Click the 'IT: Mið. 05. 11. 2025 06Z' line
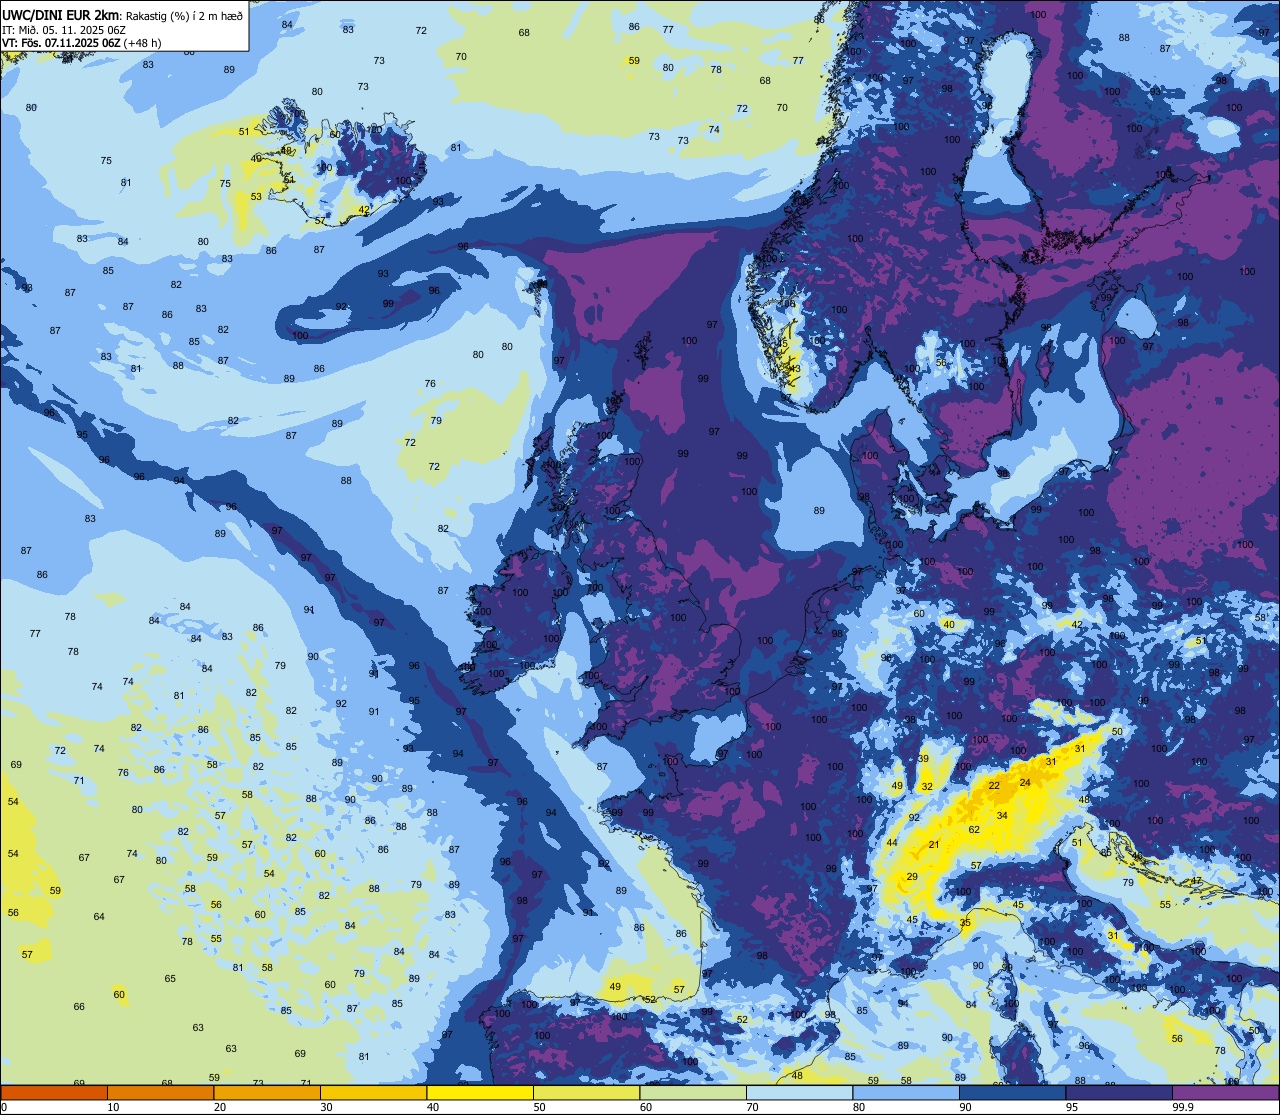The height and width of the screenshot is (1115, 1280). point(64,29)
